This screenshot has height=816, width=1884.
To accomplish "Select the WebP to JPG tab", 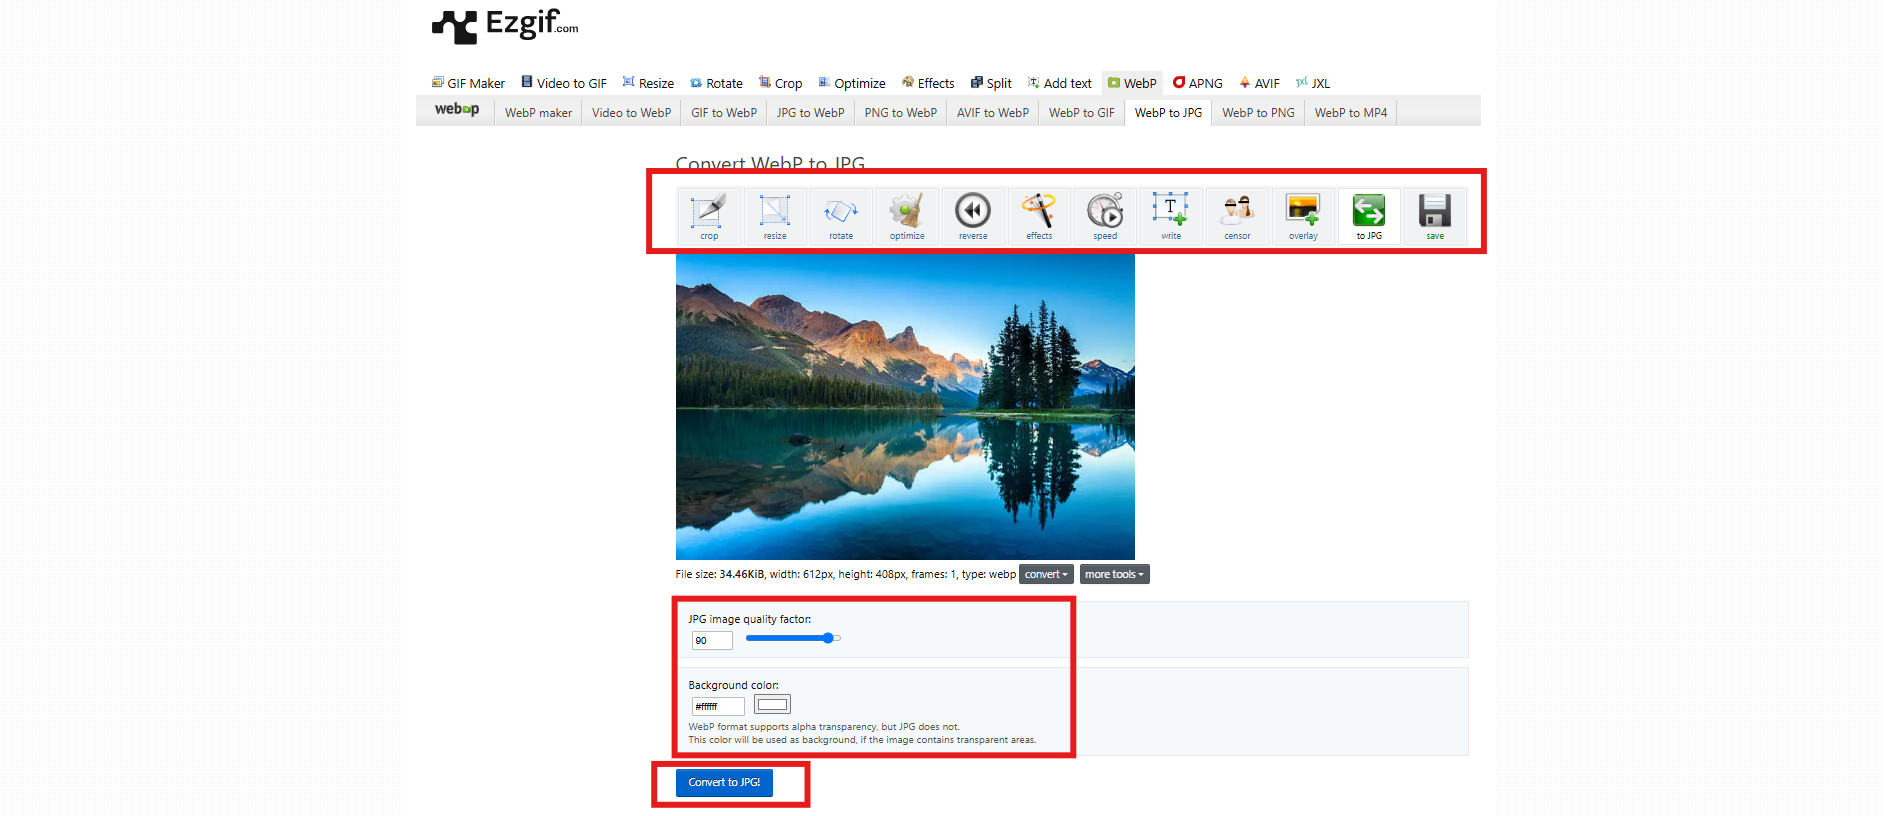I will (1168, 113).
